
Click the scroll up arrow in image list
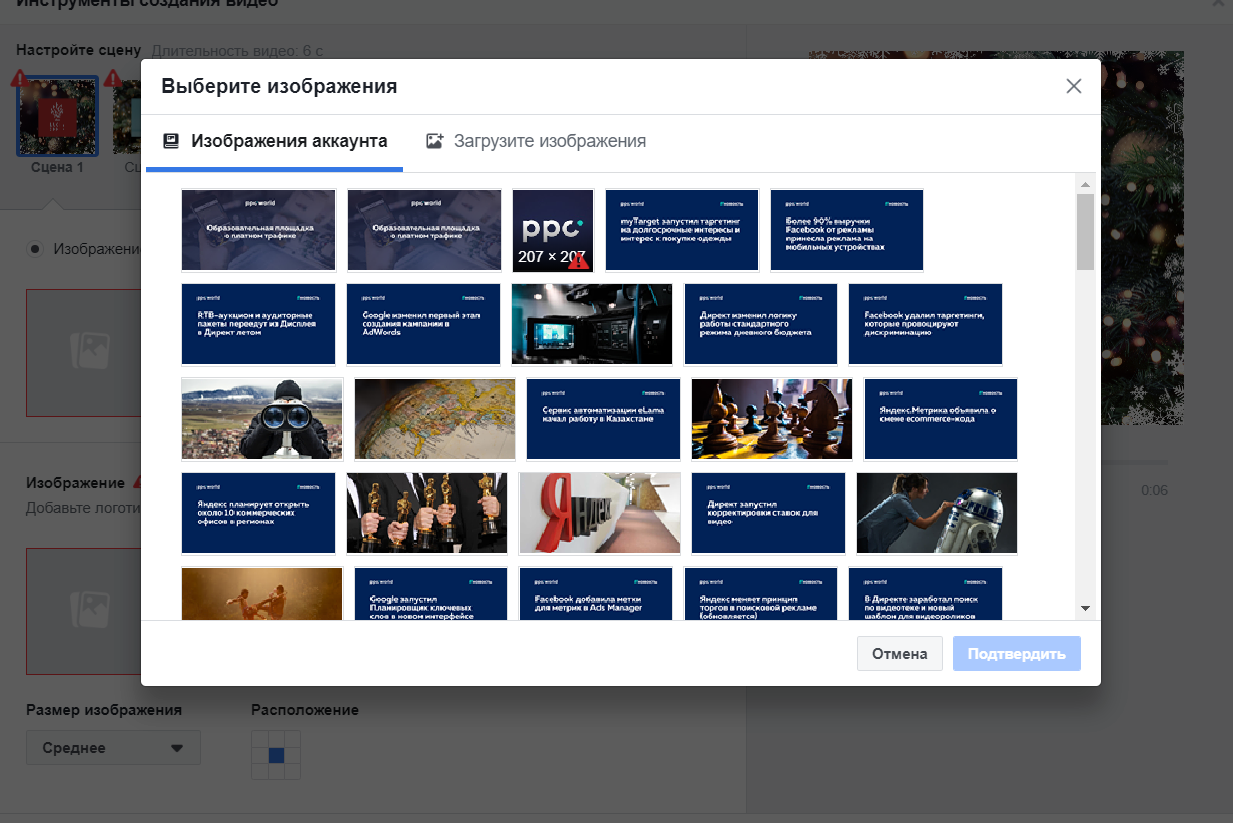(1085, 185)
